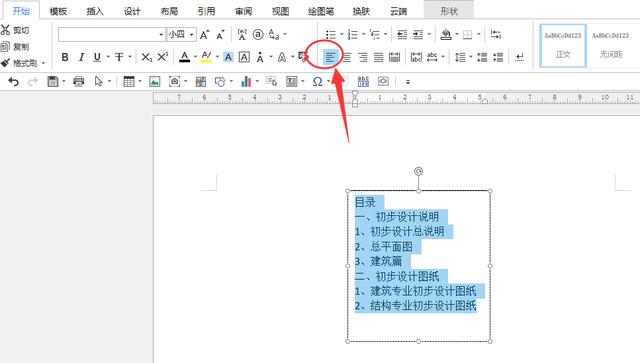
Task: Click the Insert Text Box icon
Action: pyautogui.click(x=291, y=82)
